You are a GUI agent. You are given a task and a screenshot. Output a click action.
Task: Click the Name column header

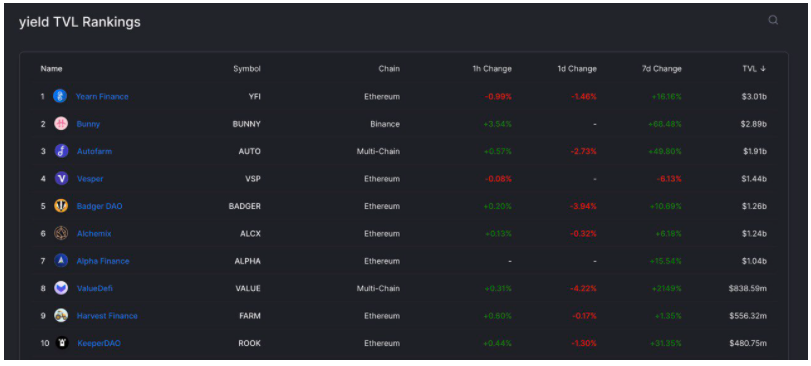(51, 69)
